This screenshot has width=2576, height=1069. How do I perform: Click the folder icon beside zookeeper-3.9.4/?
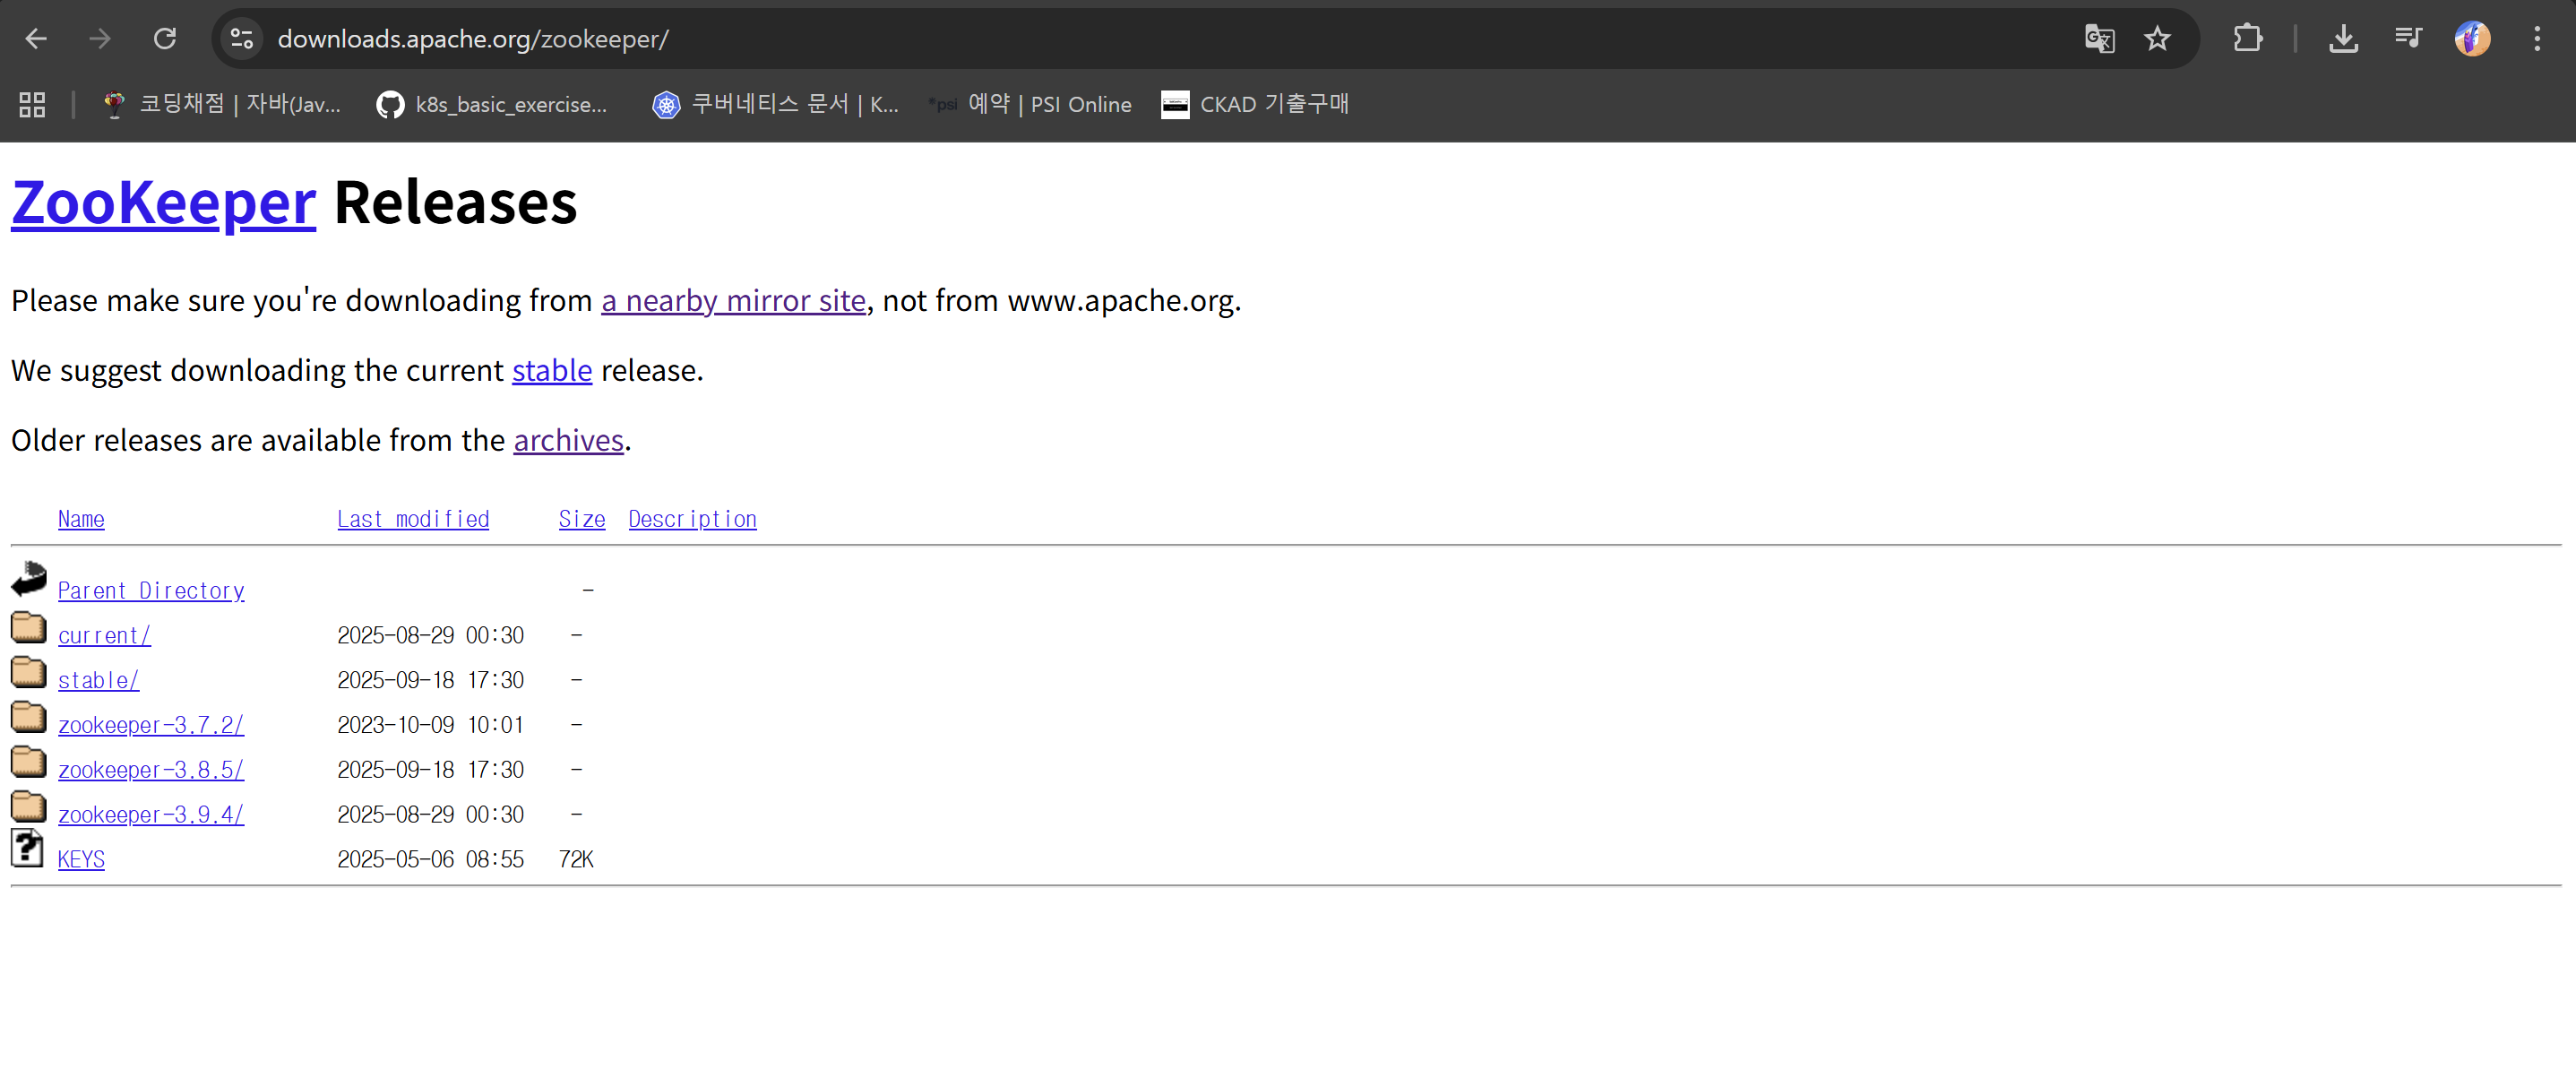(28, 808)
